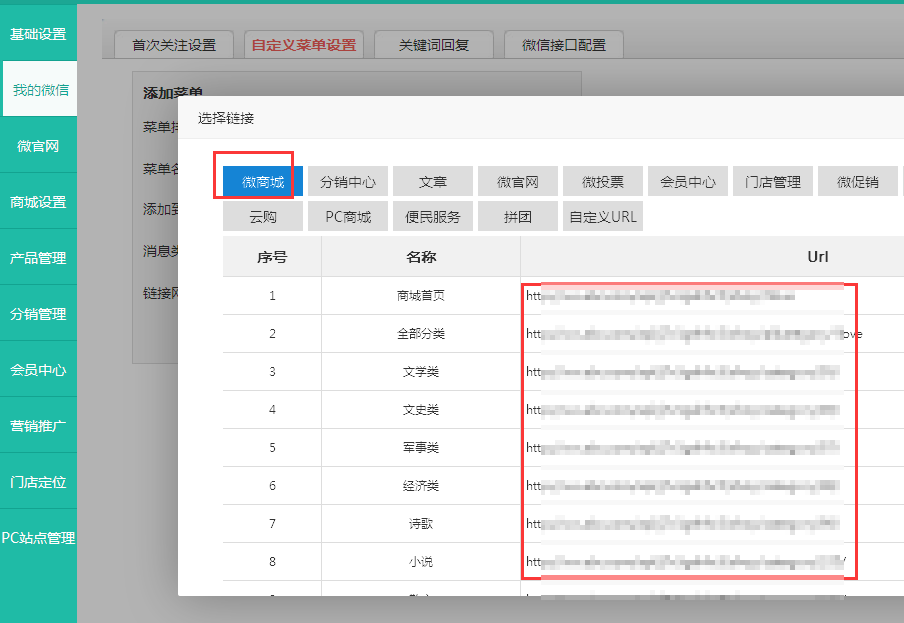Select the 便民服务 category button

pos(433,217)
